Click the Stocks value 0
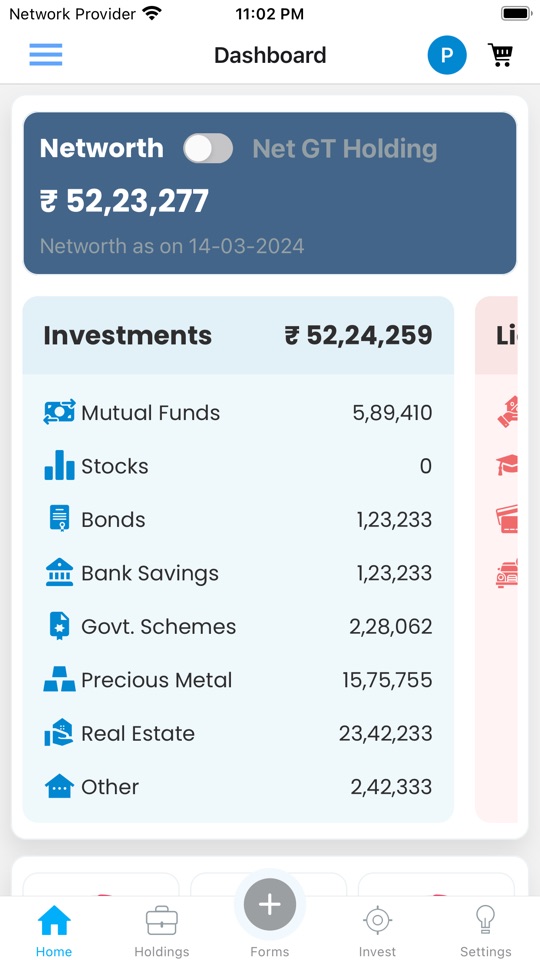 pyautogui.click(x=426, y=467)
